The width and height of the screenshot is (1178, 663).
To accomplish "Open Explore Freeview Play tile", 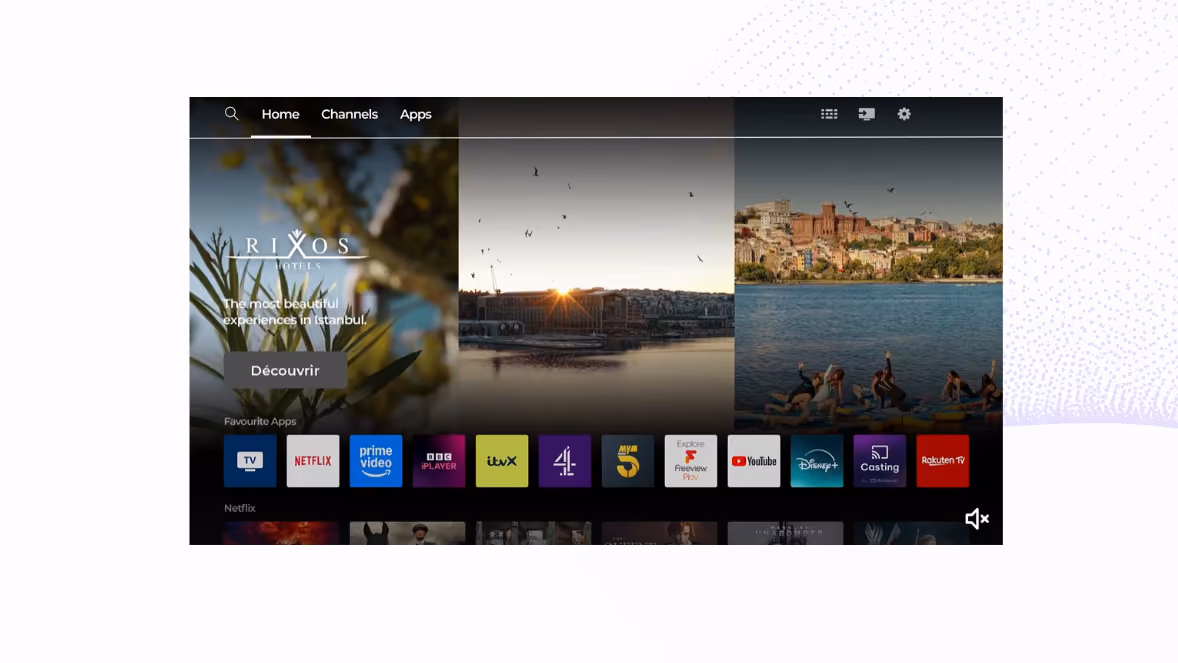I will 690,461.
